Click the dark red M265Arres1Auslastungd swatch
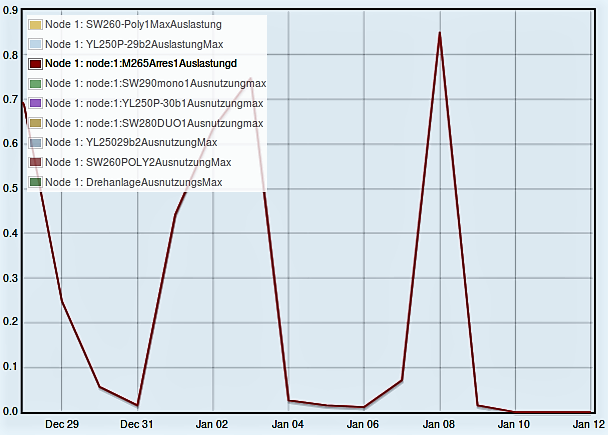 [x=36, y=64]
